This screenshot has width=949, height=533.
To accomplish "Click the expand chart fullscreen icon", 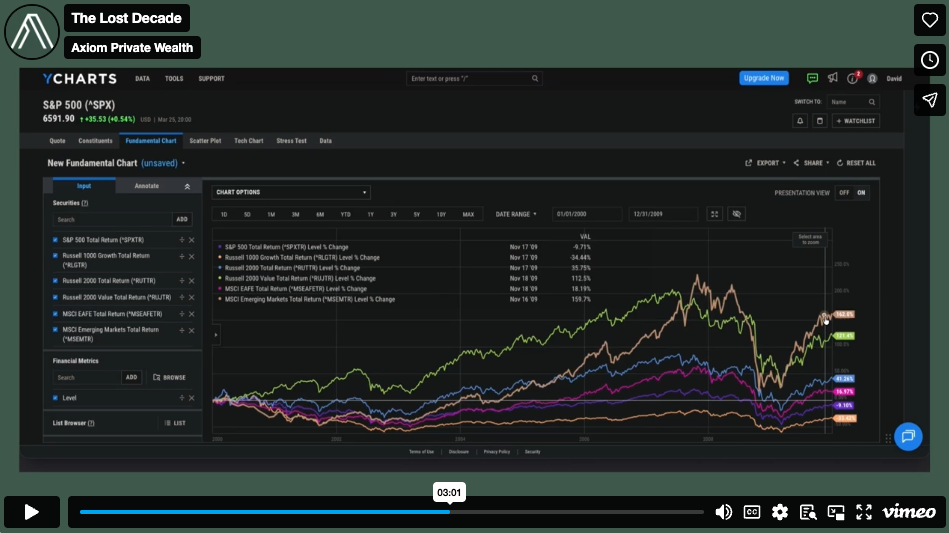I will (714, 214).
